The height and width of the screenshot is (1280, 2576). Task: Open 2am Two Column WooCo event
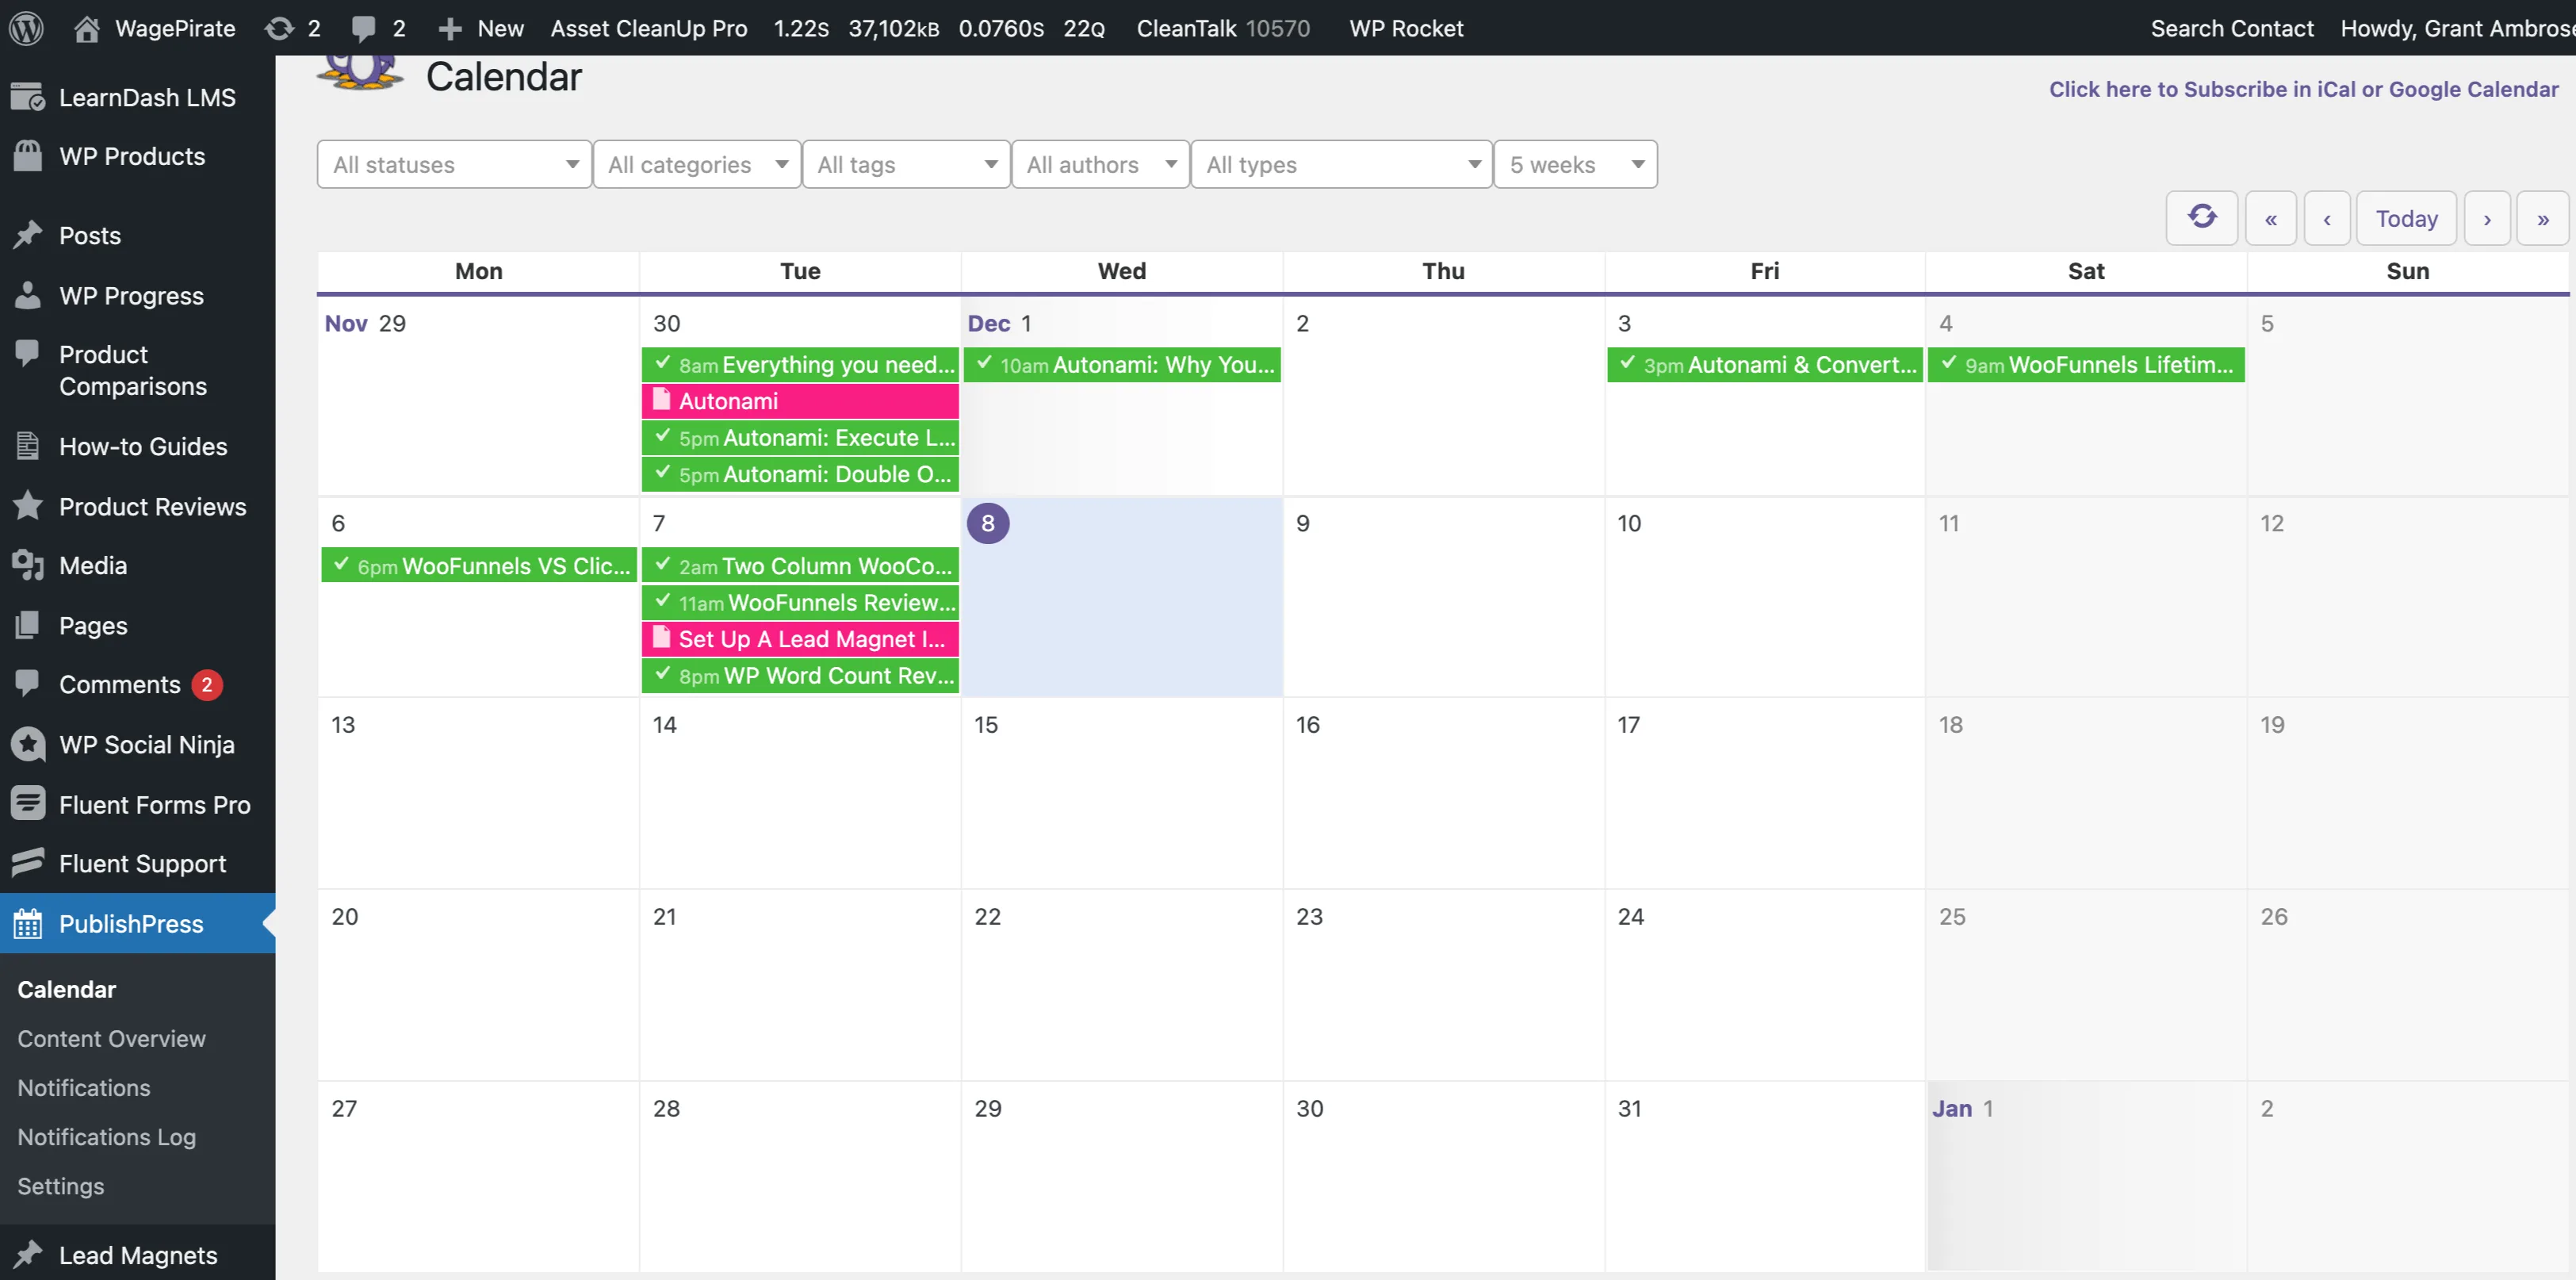click(800, 565)
